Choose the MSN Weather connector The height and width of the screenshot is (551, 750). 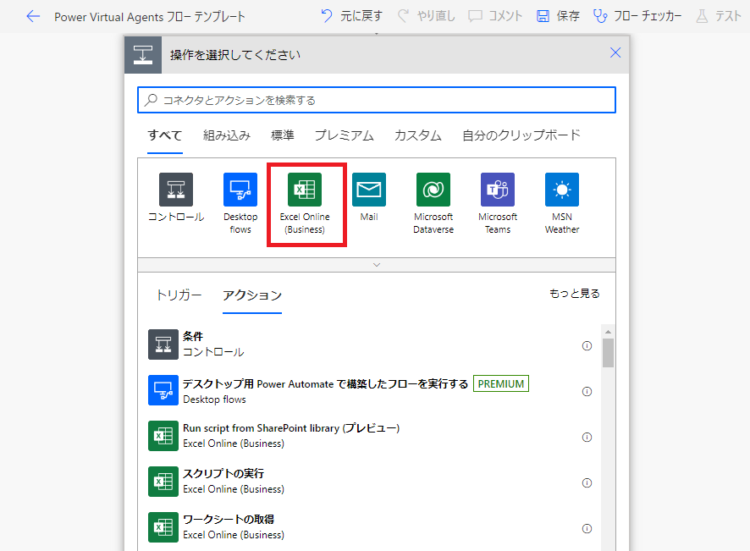[562, 204]
